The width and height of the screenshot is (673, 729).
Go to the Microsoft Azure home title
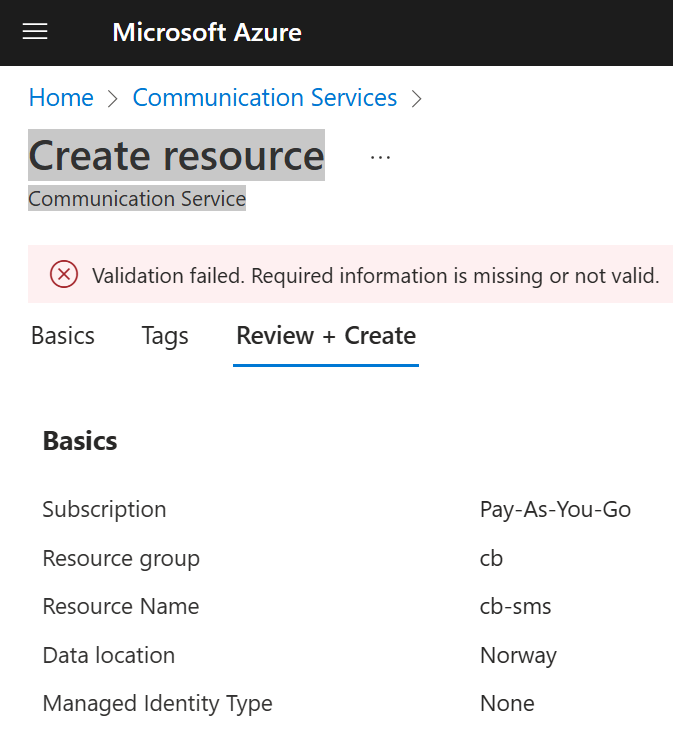coord(207,32)
